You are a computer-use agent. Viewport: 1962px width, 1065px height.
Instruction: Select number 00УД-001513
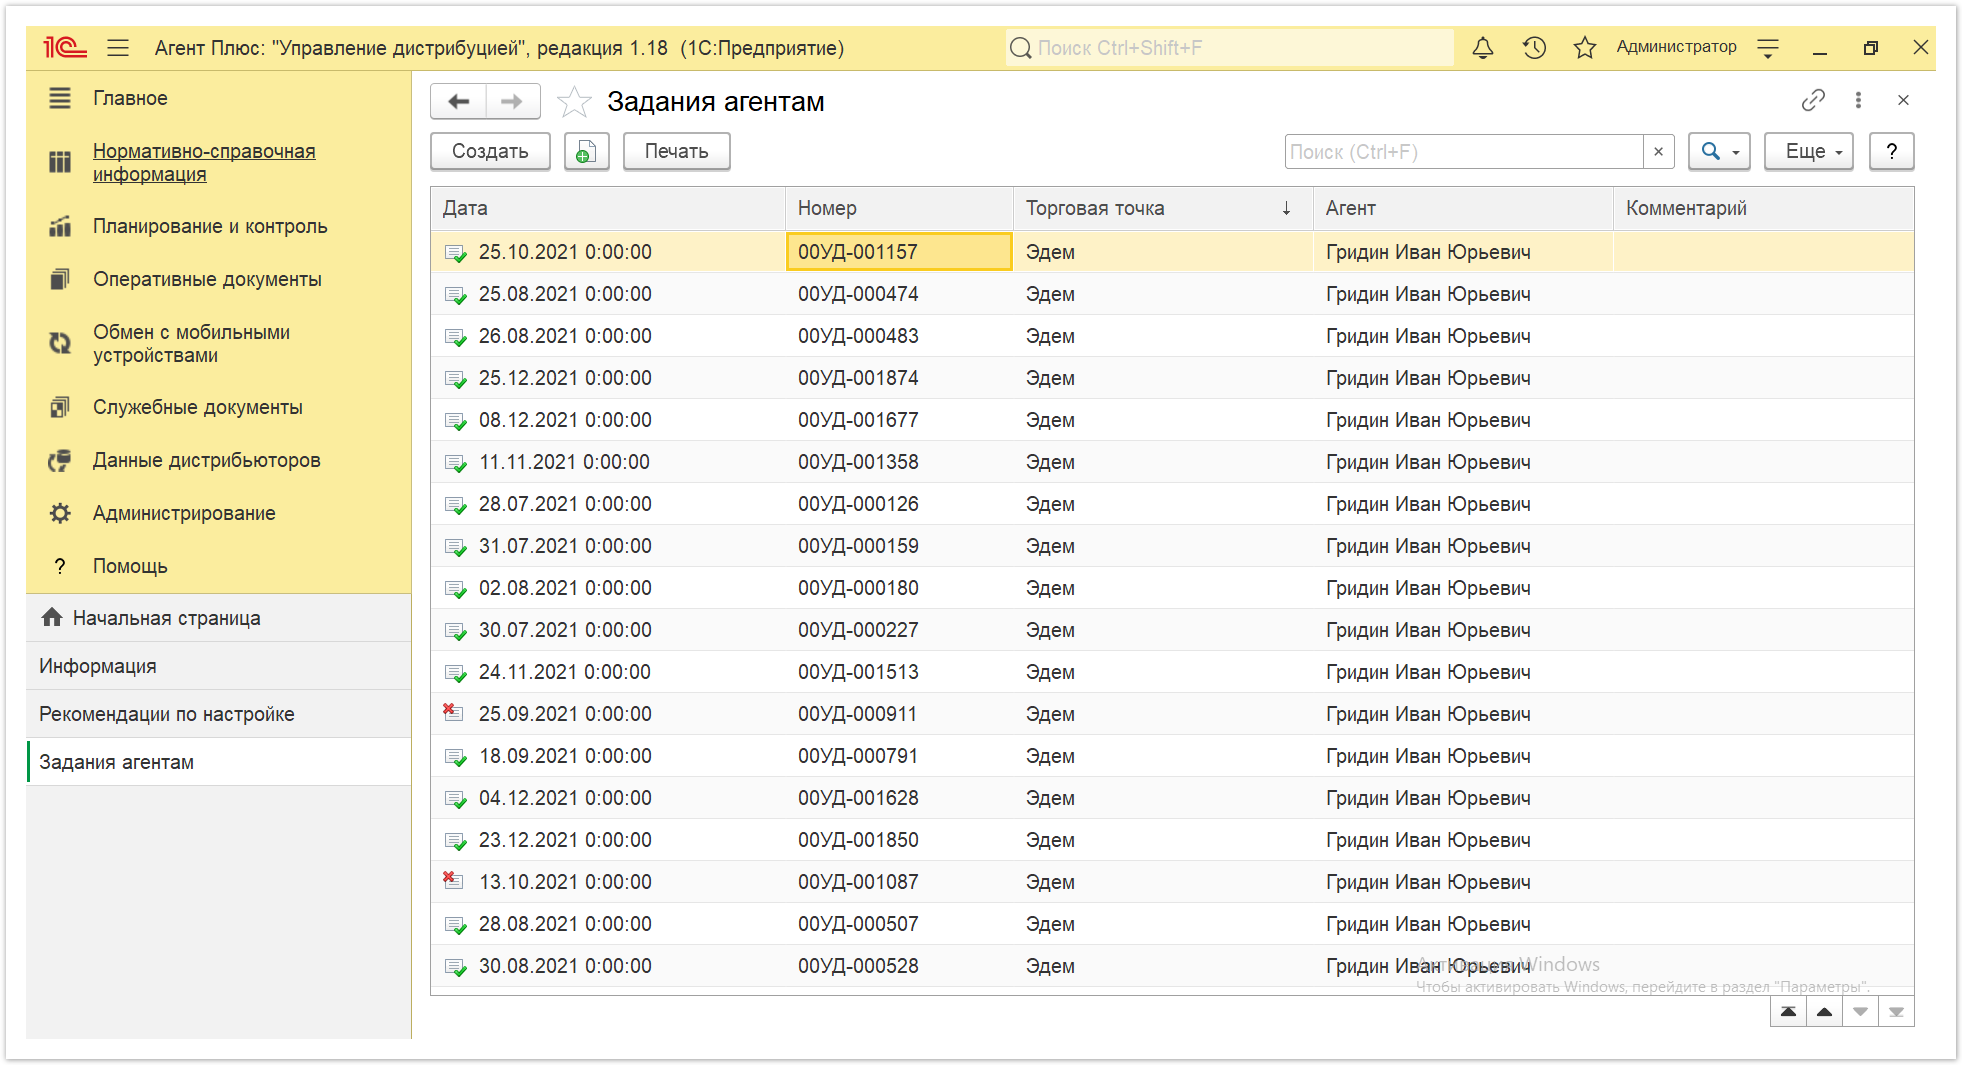pos(858,672)
